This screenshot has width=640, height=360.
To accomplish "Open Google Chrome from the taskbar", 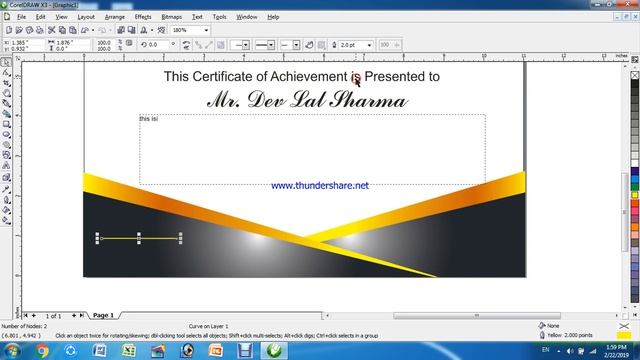I will [x=42, y=351].
